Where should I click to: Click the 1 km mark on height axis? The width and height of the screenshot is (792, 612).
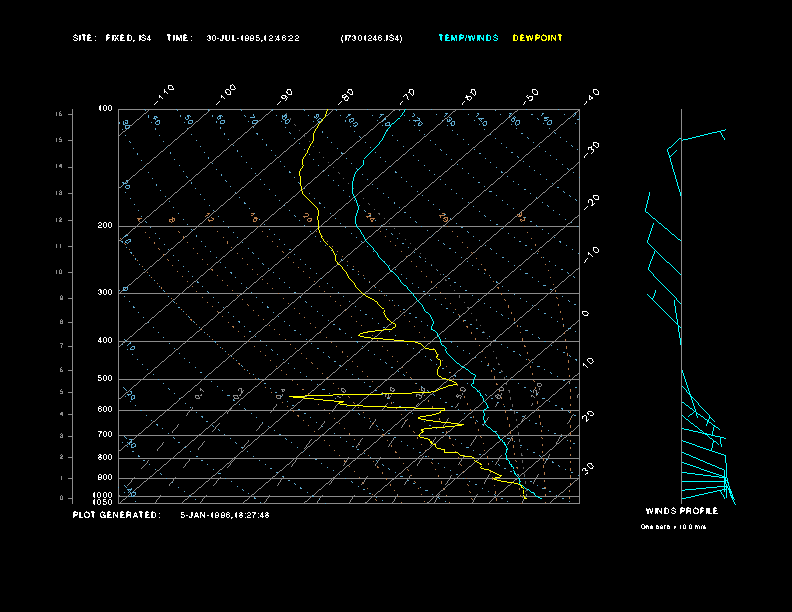point(61,478)
